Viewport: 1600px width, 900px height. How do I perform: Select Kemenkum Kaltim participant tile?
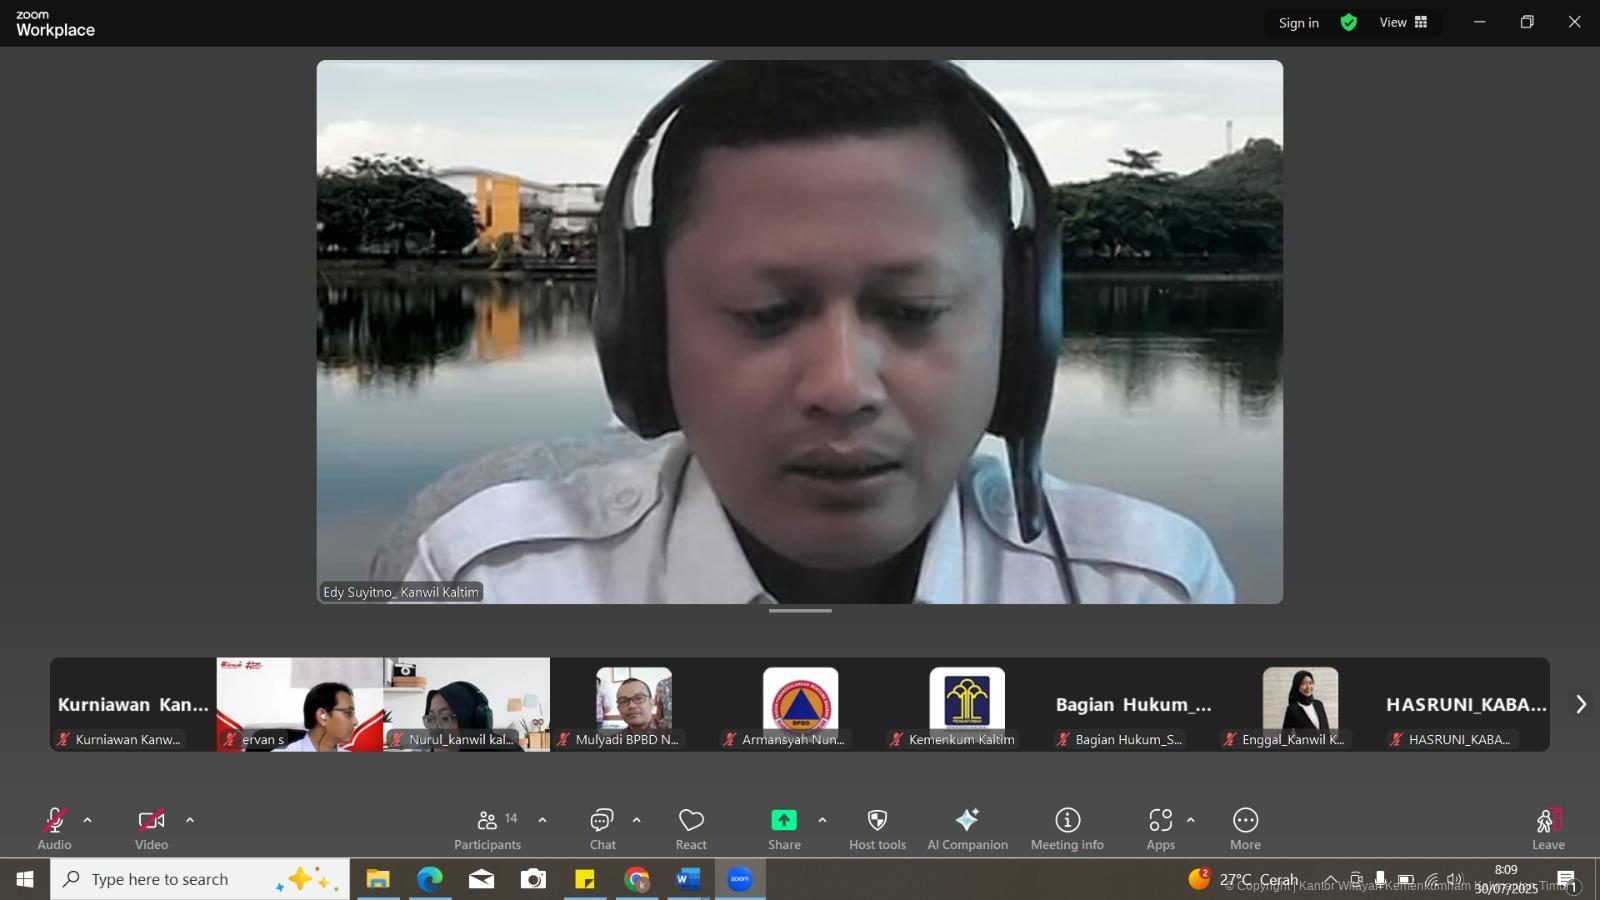(x=966, y=704)
